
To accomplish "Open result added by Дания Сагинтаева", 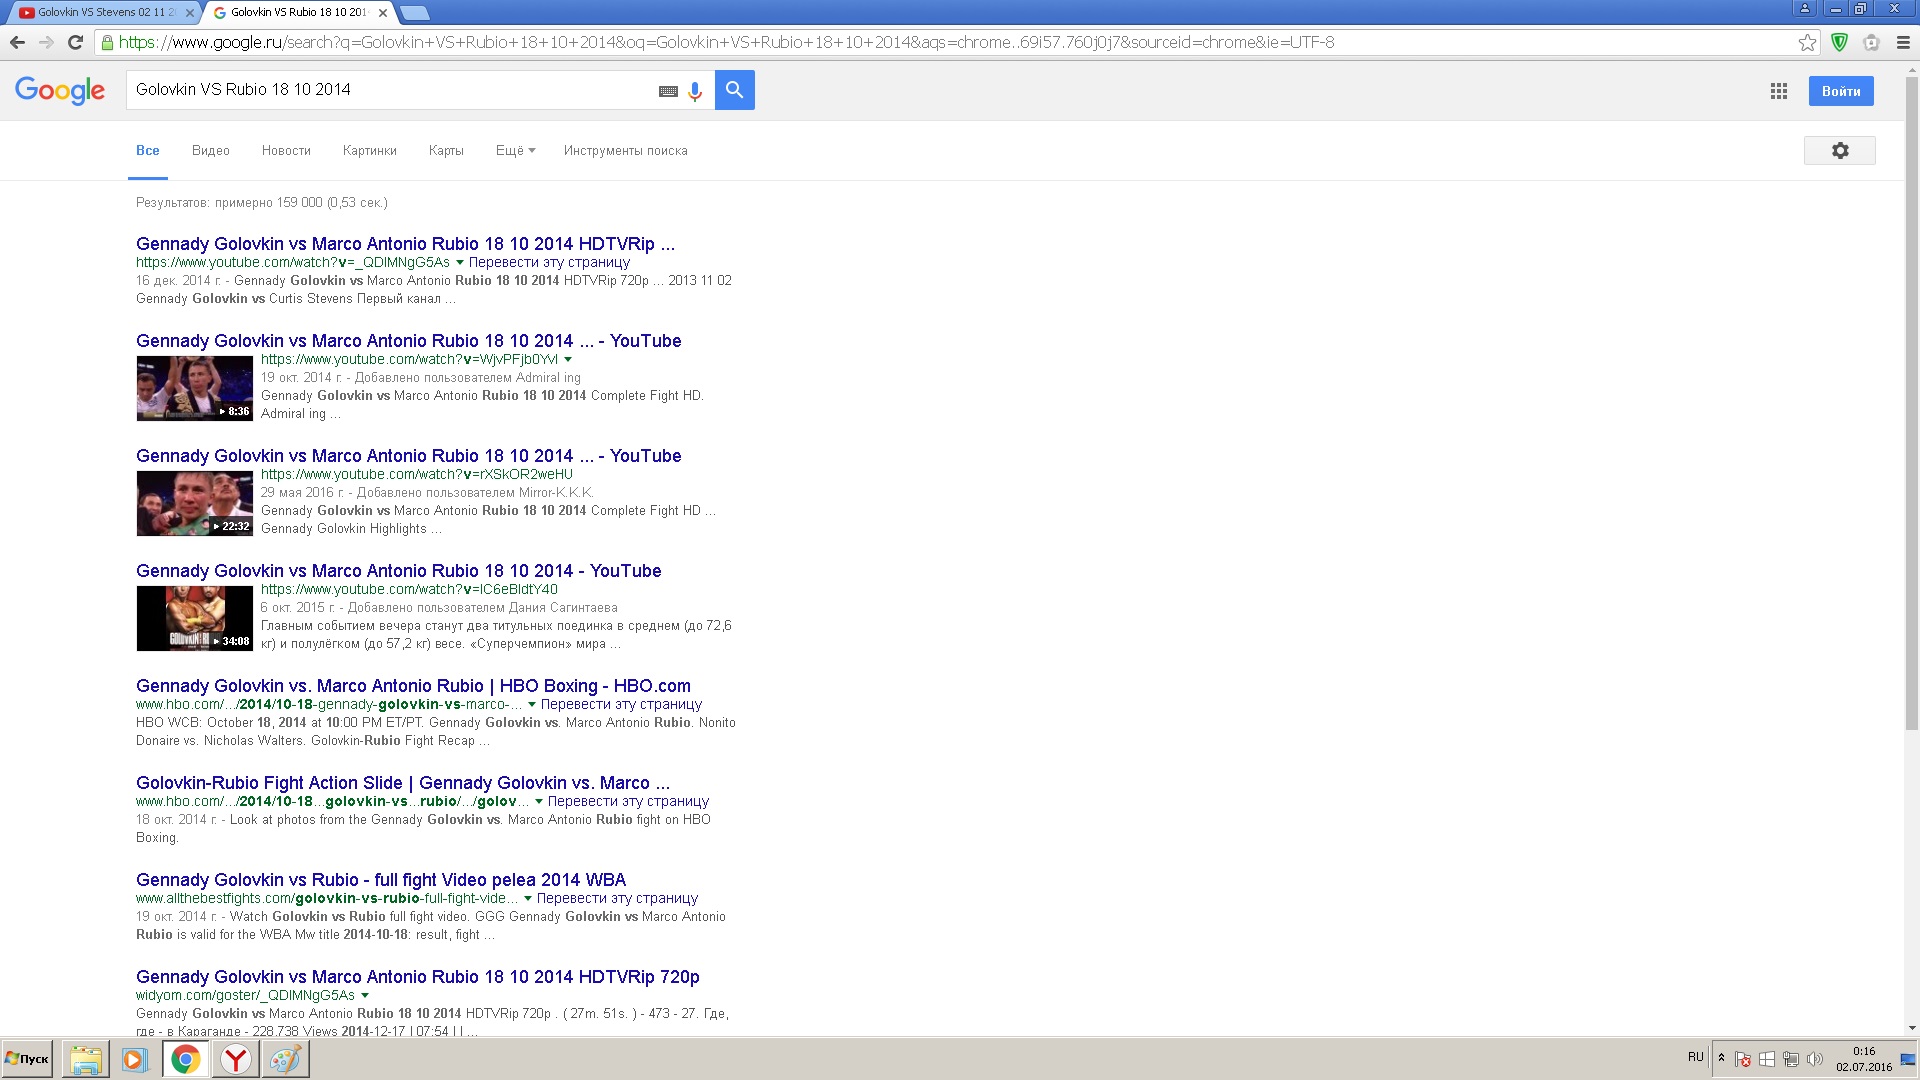I will point(398,571).
